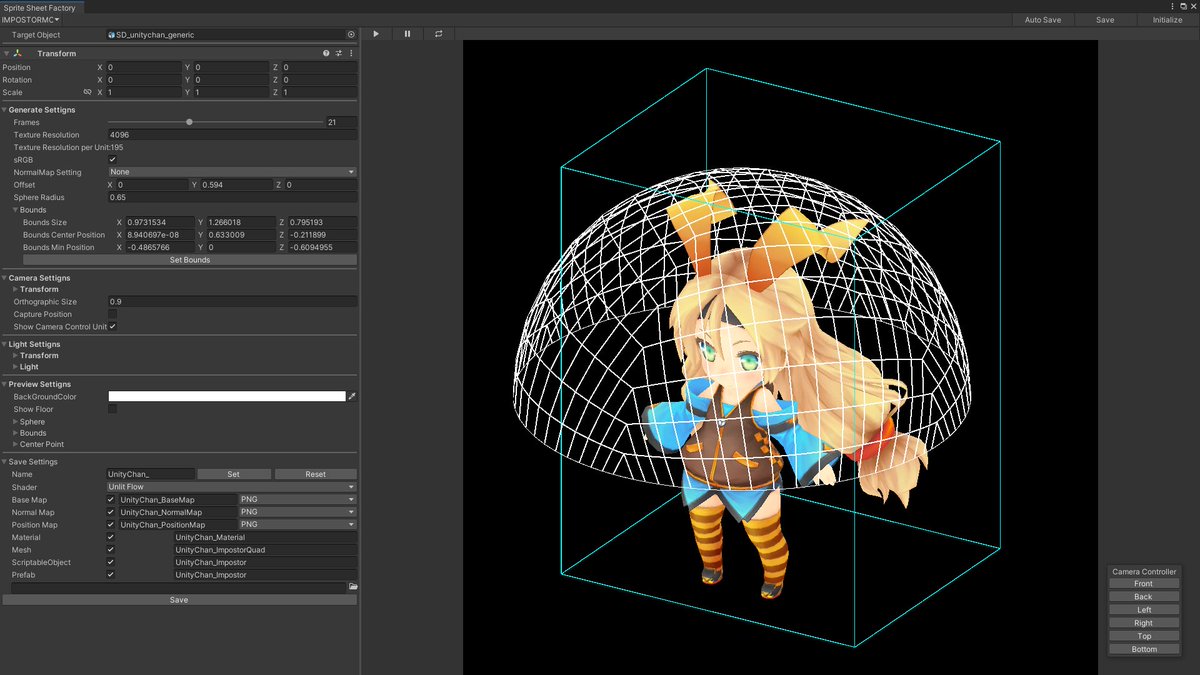This screenshot has width=1200, height=675.
Task: Switch camera to Left view
Action: click(1143, 610)
